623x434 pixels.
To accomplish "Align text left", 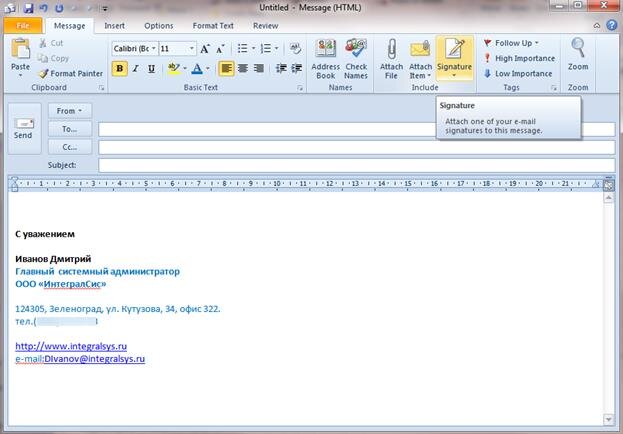I will (226, 68).
